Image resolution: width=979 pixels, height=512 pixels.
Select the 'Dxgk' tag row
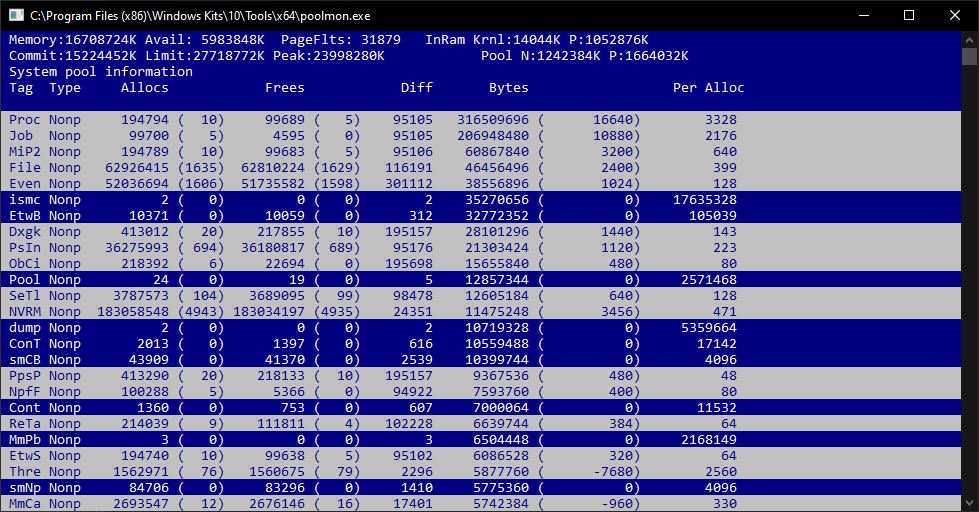481,232
